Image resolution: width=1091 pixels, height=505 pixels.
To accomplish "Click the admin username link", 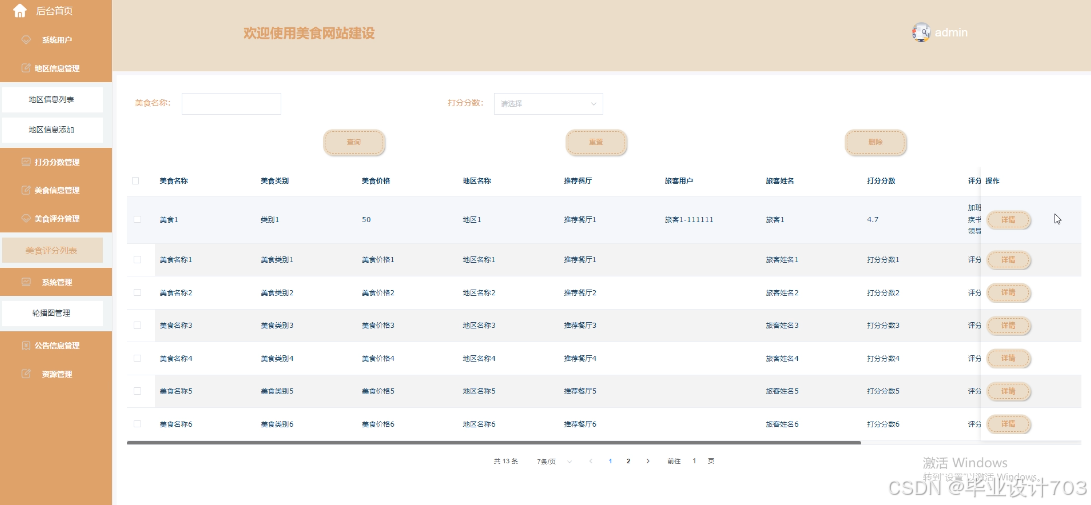I will tap(950, 33).
